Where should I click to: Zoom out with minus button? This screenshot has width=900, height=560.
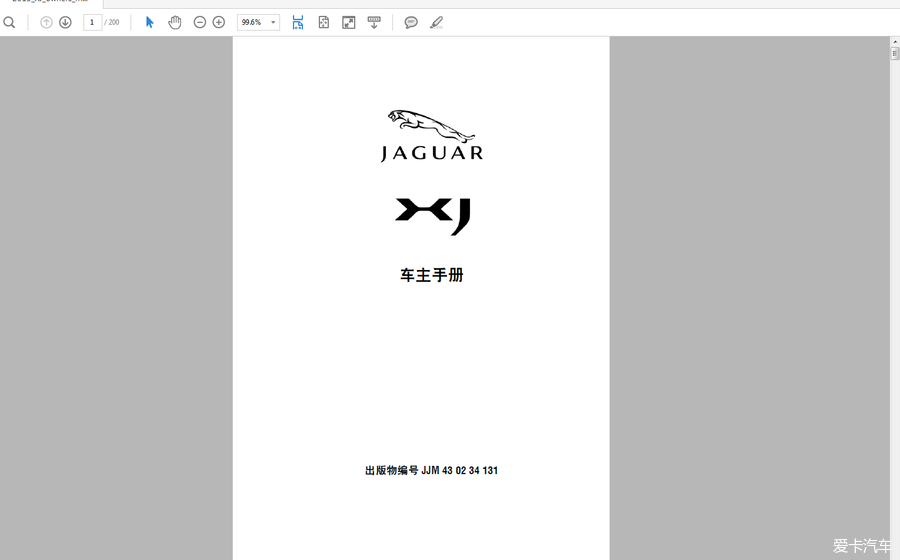point(200,22)
